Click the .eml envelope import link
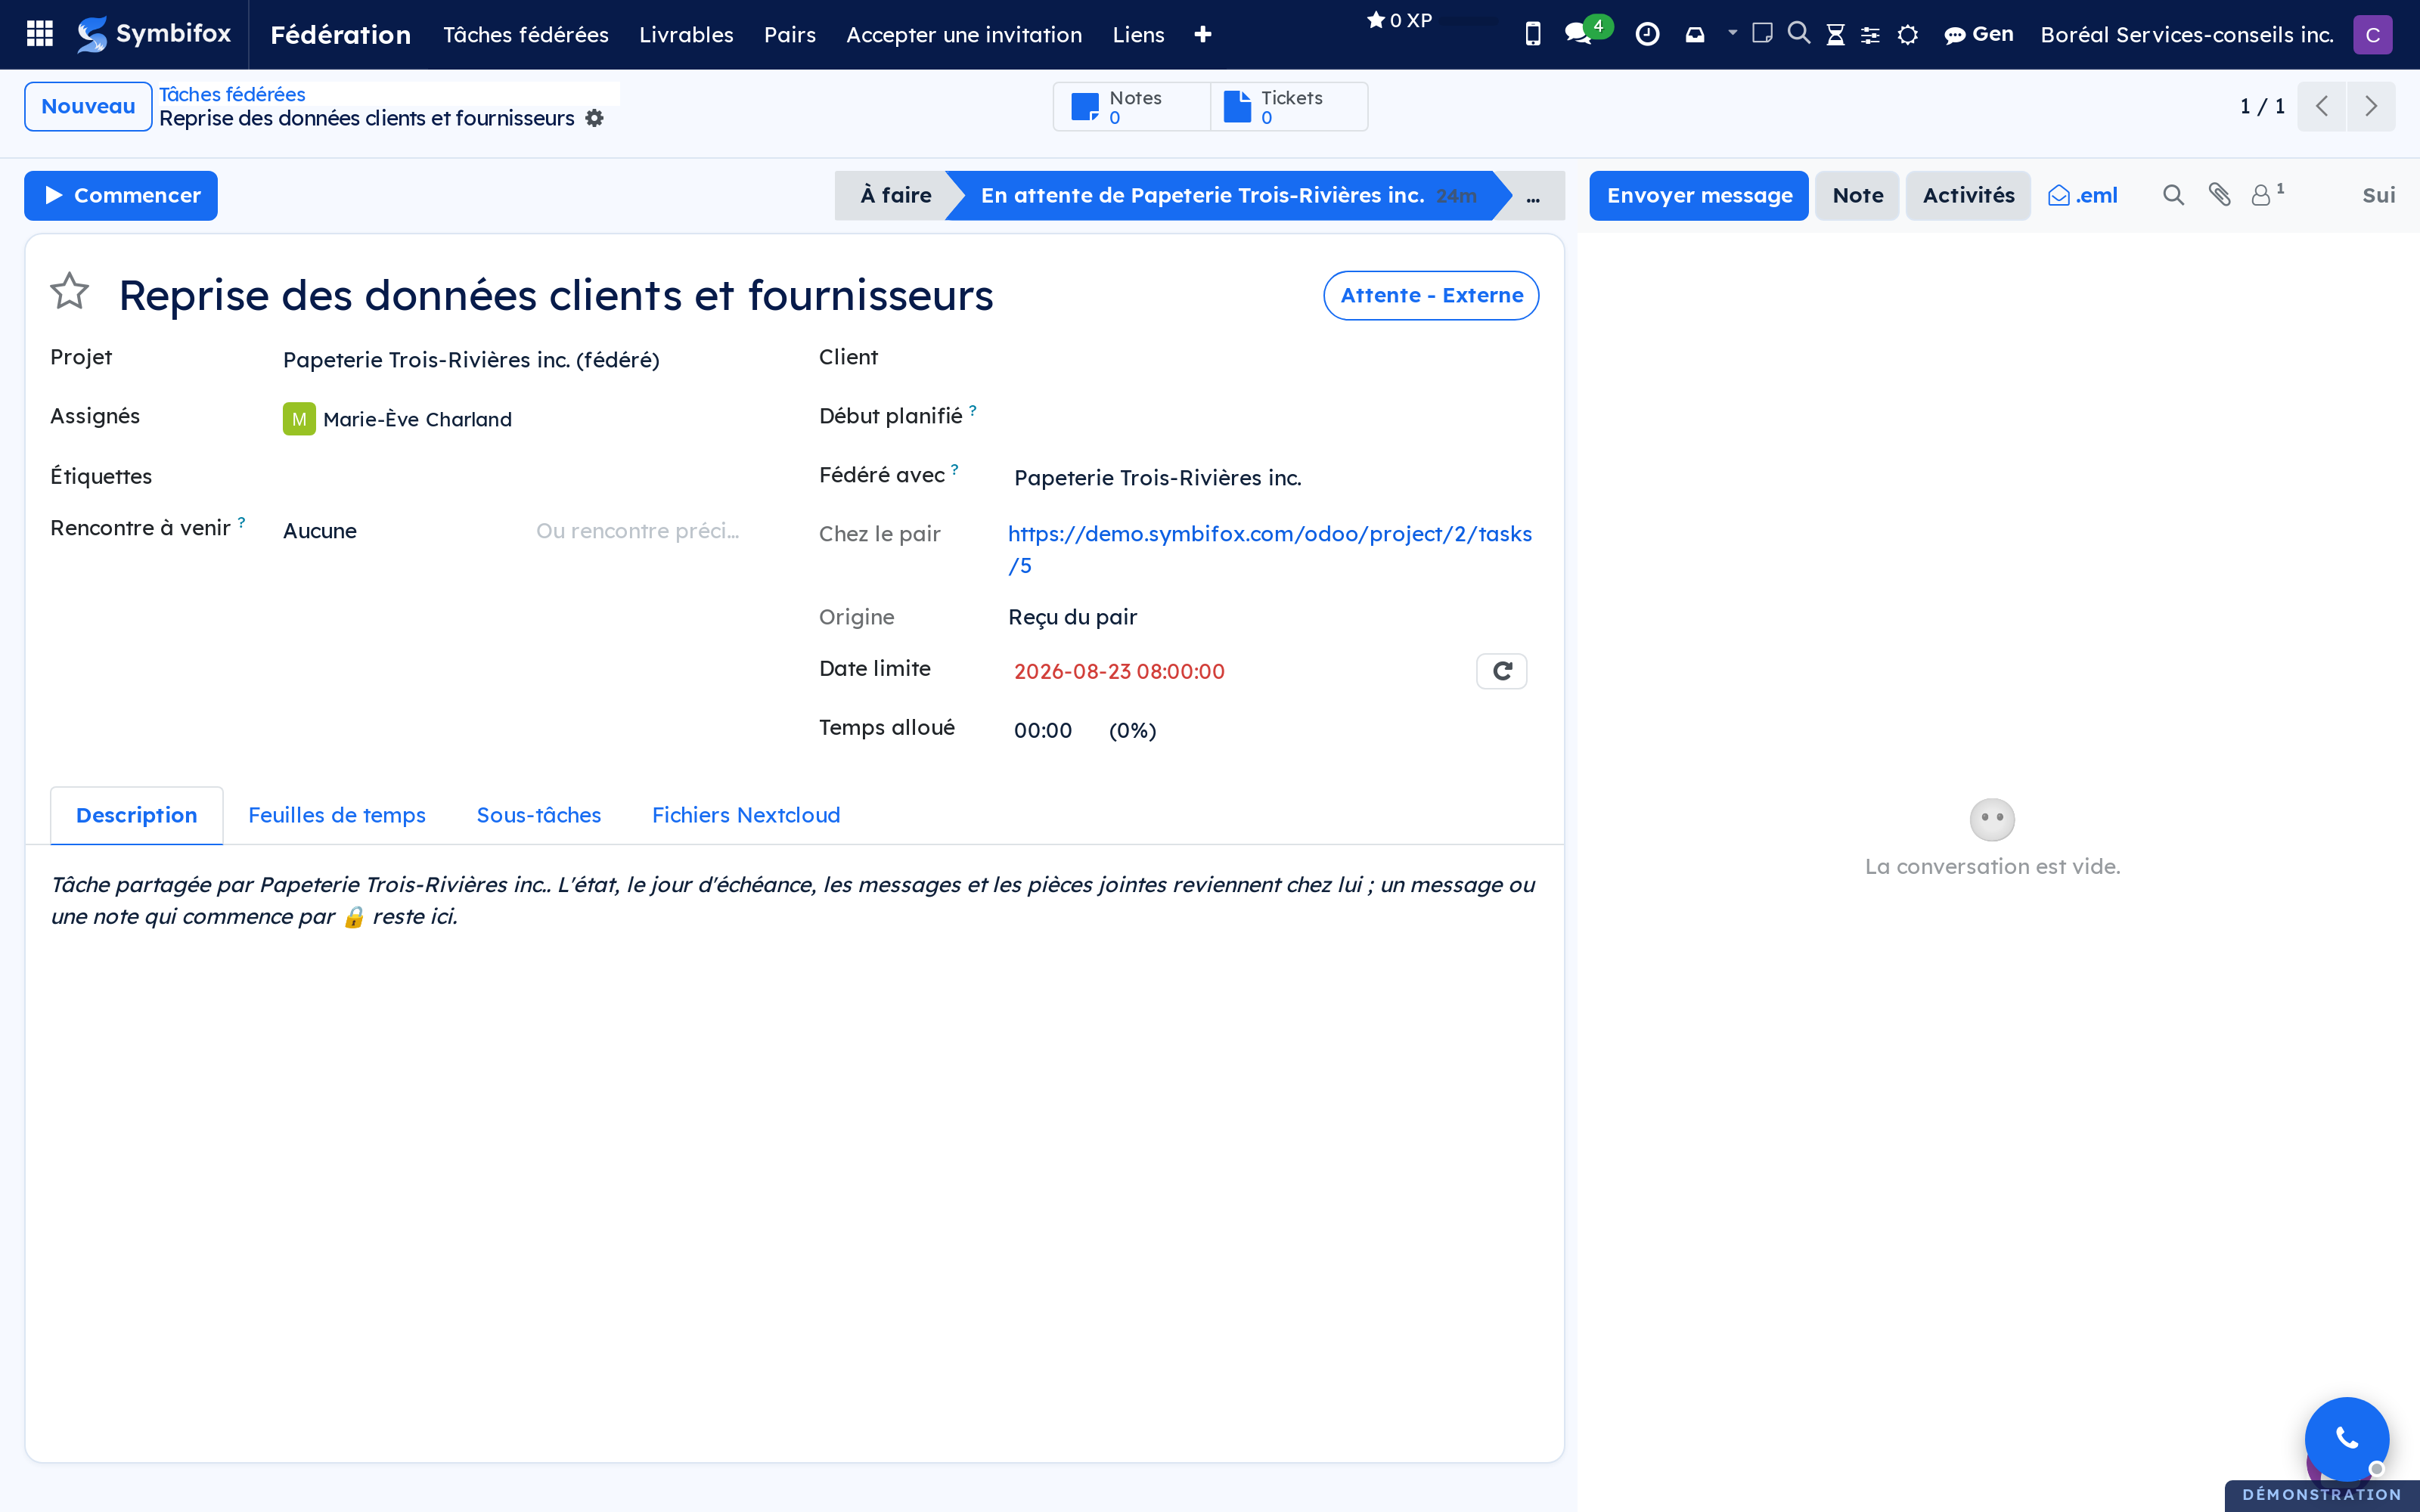Screen dimensions: 2420x1512 point(2083,195)
